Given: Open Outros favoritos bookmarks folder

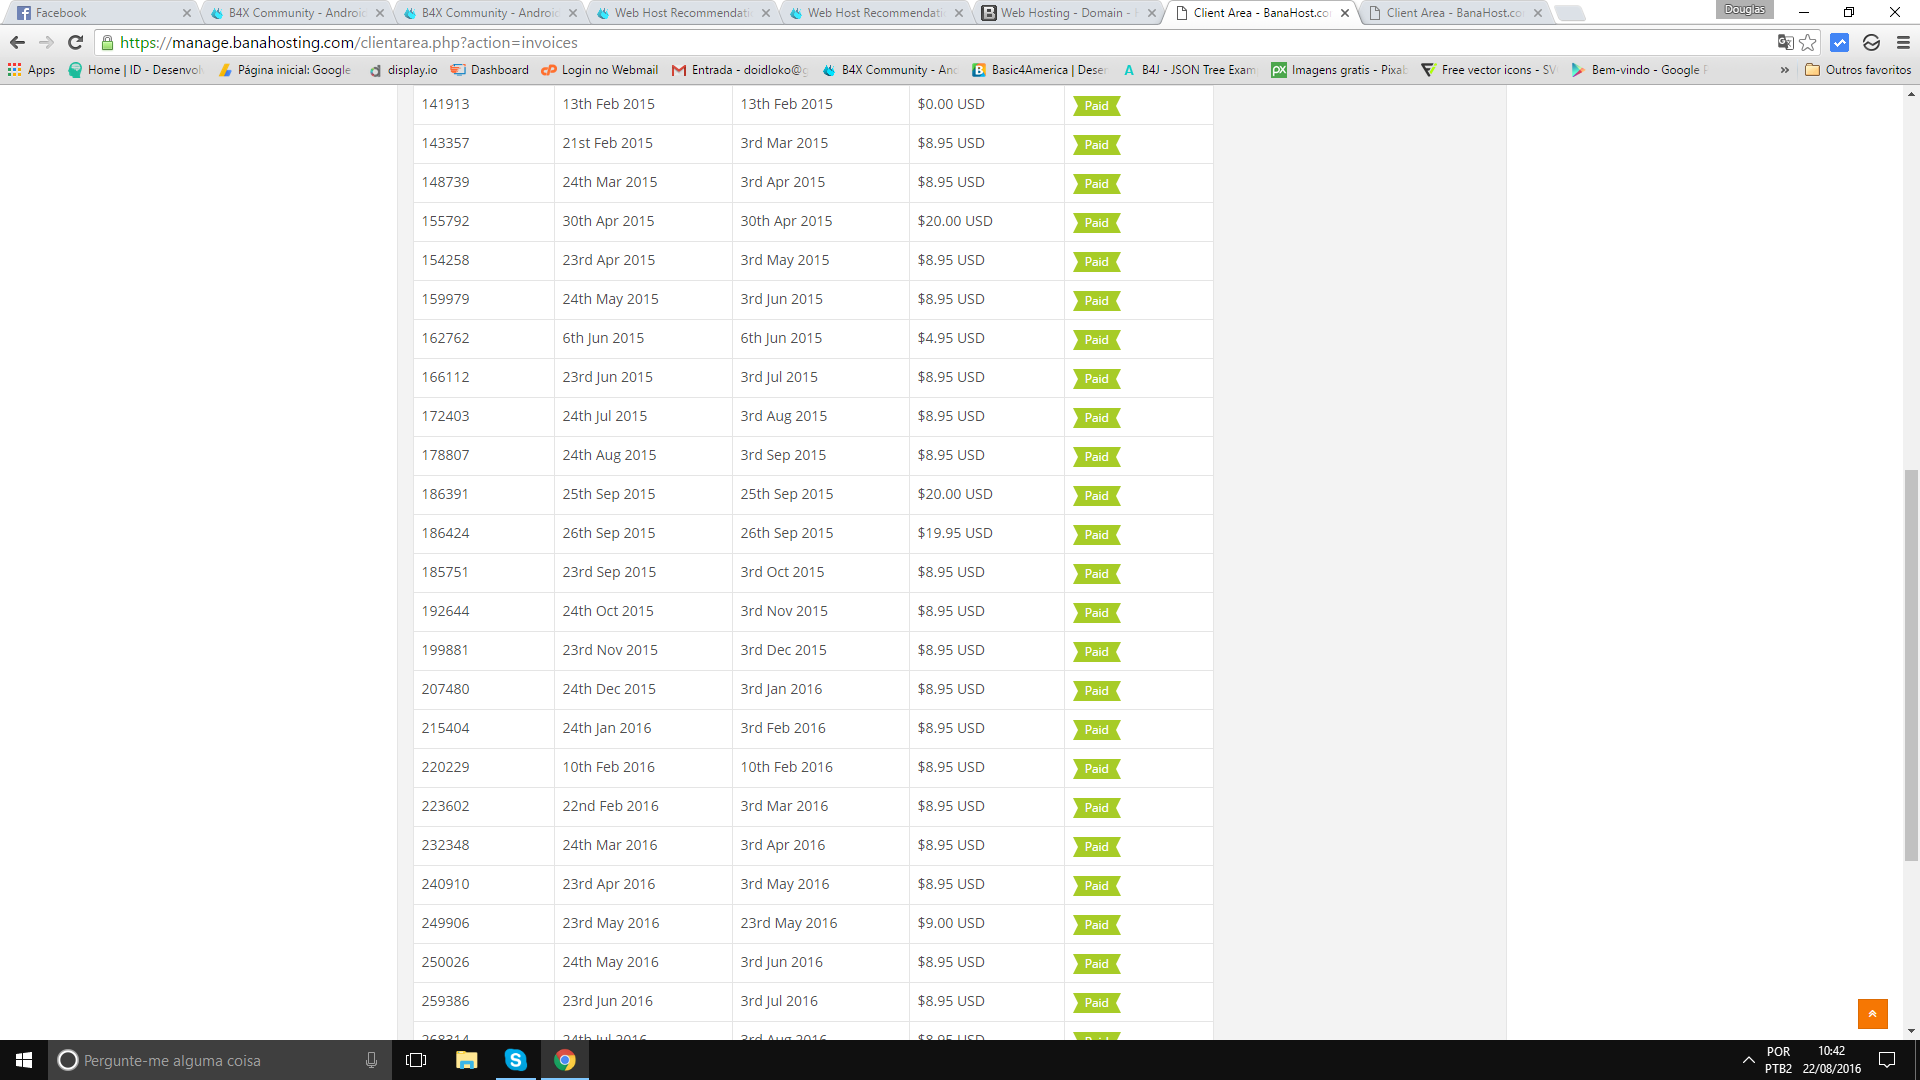Looking at the screenshot, I should [x=1858, y=70].
